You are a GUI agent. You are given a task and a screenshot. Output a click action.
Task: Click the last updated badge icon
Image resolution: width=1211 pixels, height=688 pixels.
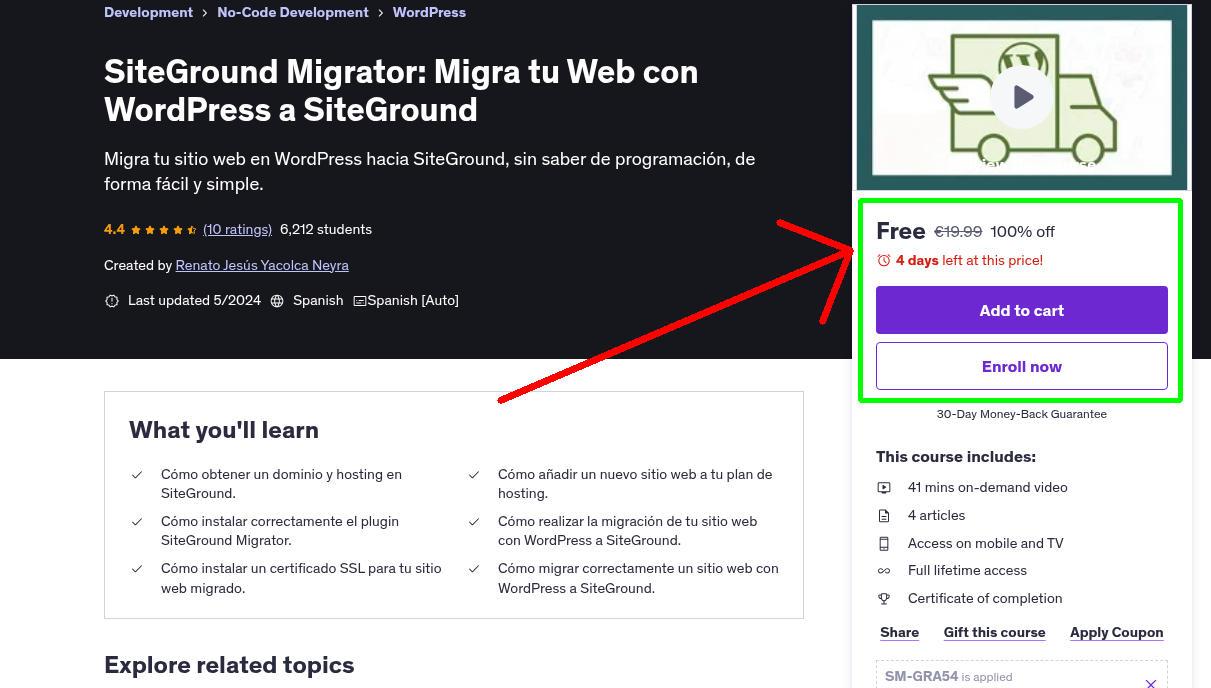tap(112, 300)
